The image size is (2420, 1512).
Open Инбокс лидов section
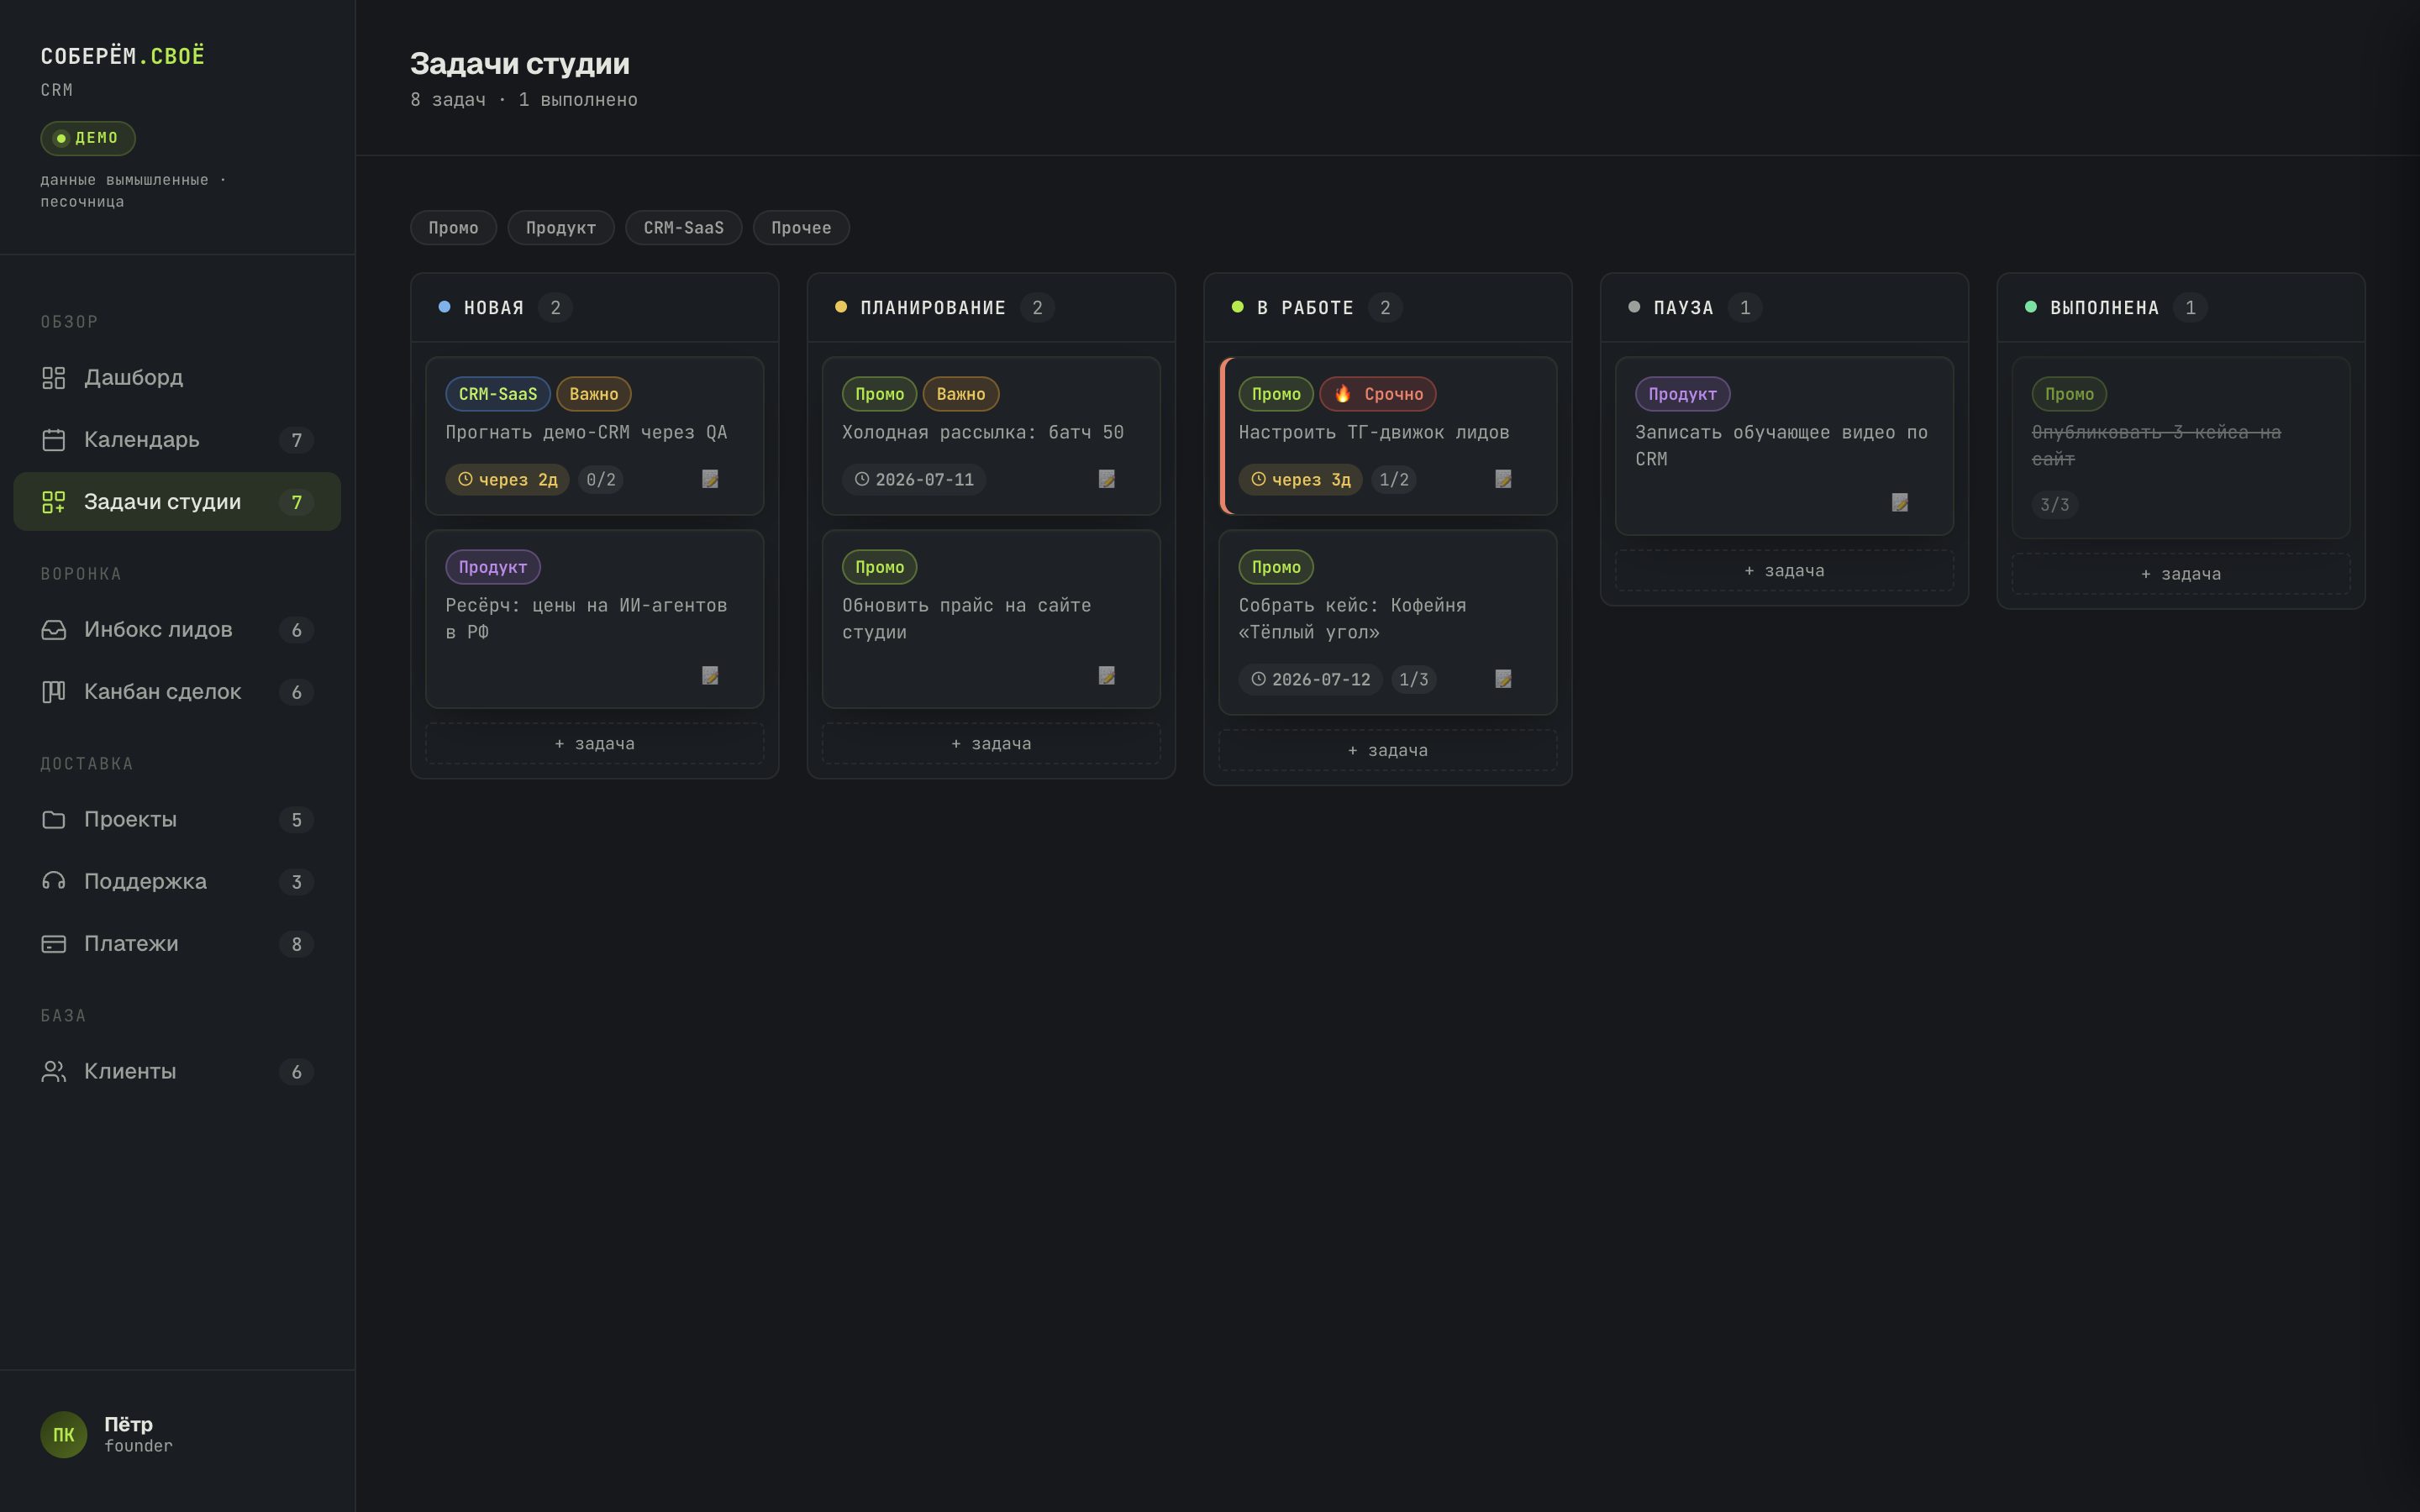click(177, 630)
